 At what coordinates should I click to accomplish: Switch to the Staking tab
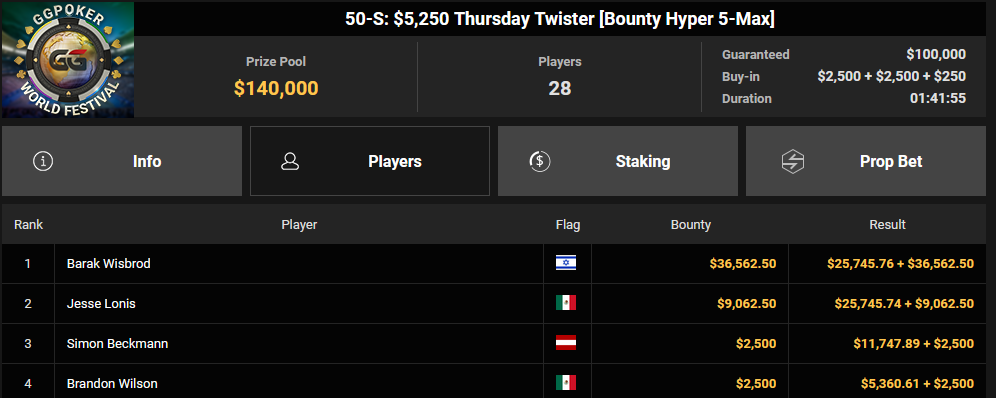pyautogui.click(x=618, y=161)
